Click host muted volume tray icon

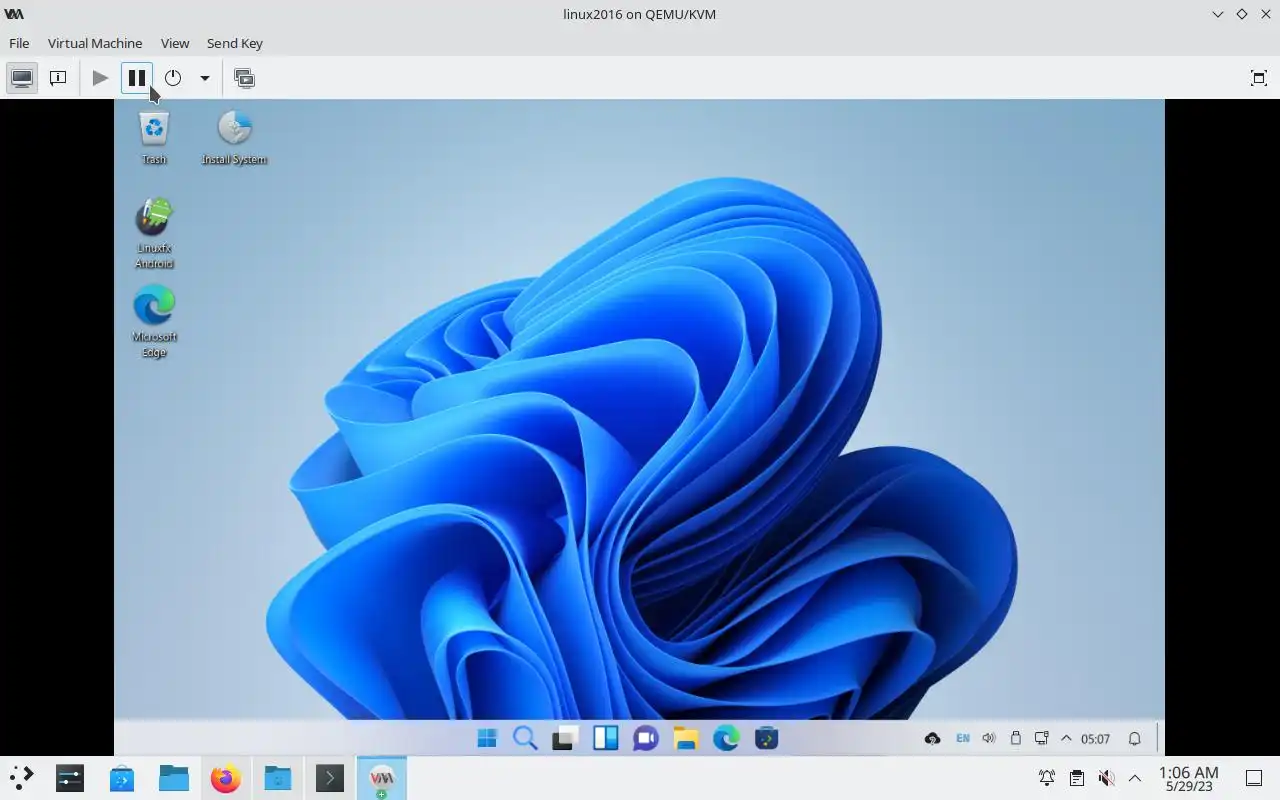[1106, 778]
